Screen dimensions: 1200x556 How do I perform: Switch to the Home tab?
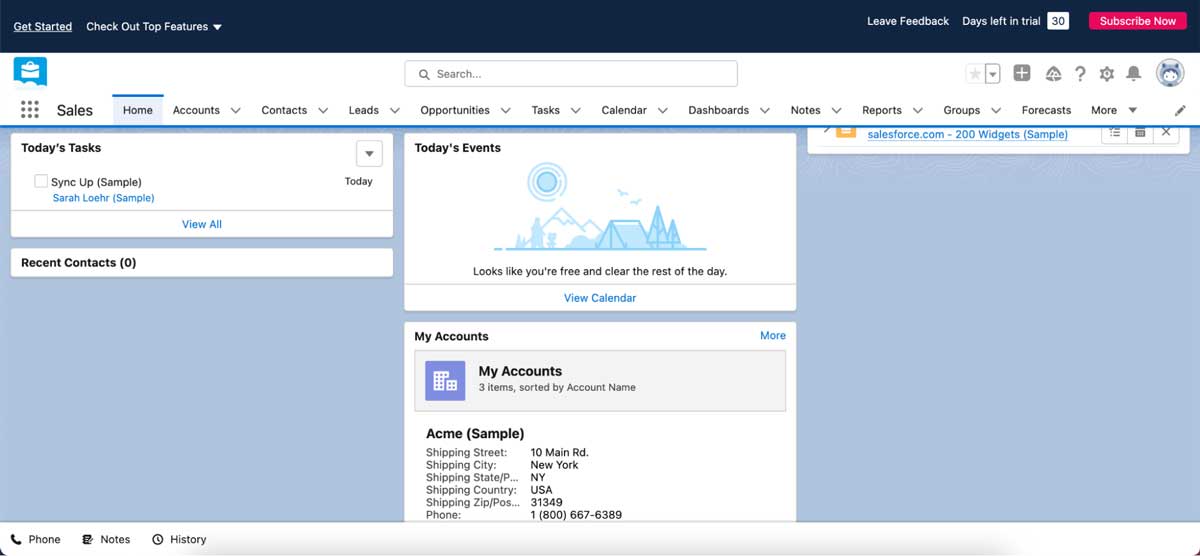(x=138, y=110)
